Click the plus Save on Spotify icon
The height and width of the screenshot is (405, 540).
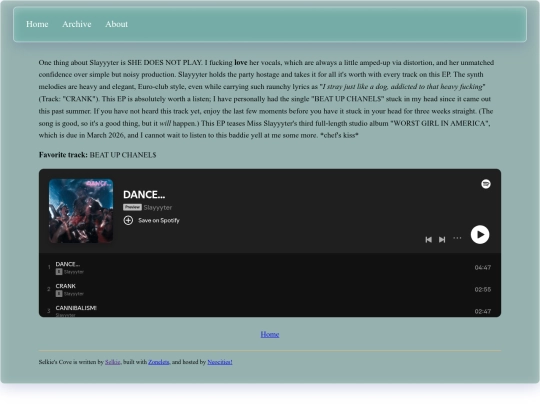click(x=128, y=220)
